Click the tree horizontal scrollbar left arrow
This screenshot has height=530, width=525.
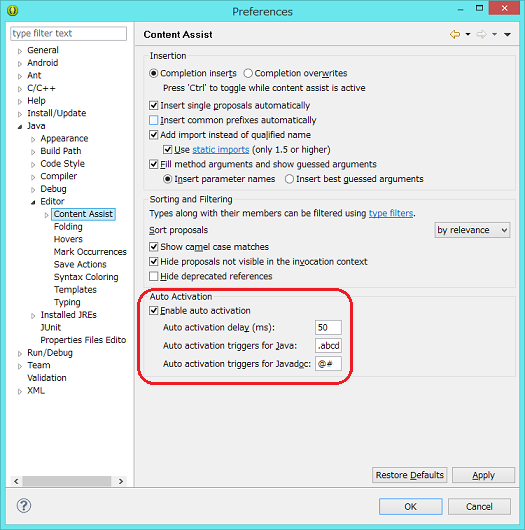(x=16, y=481)
